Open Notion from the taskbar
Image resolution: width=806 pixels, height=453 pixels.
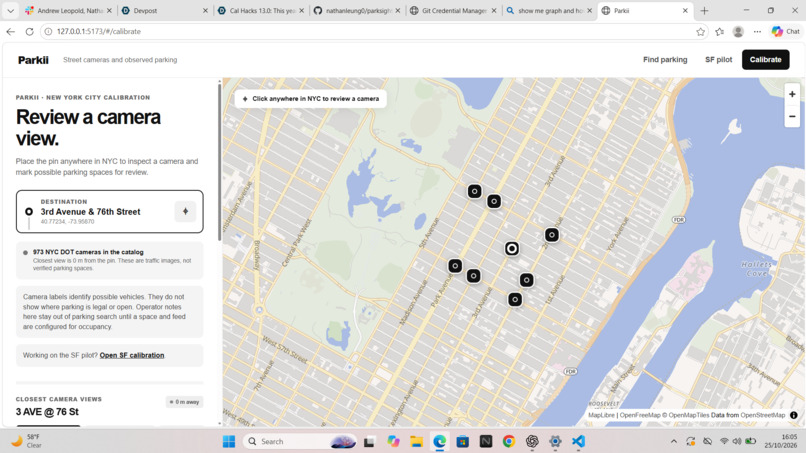tap(486, 441)
